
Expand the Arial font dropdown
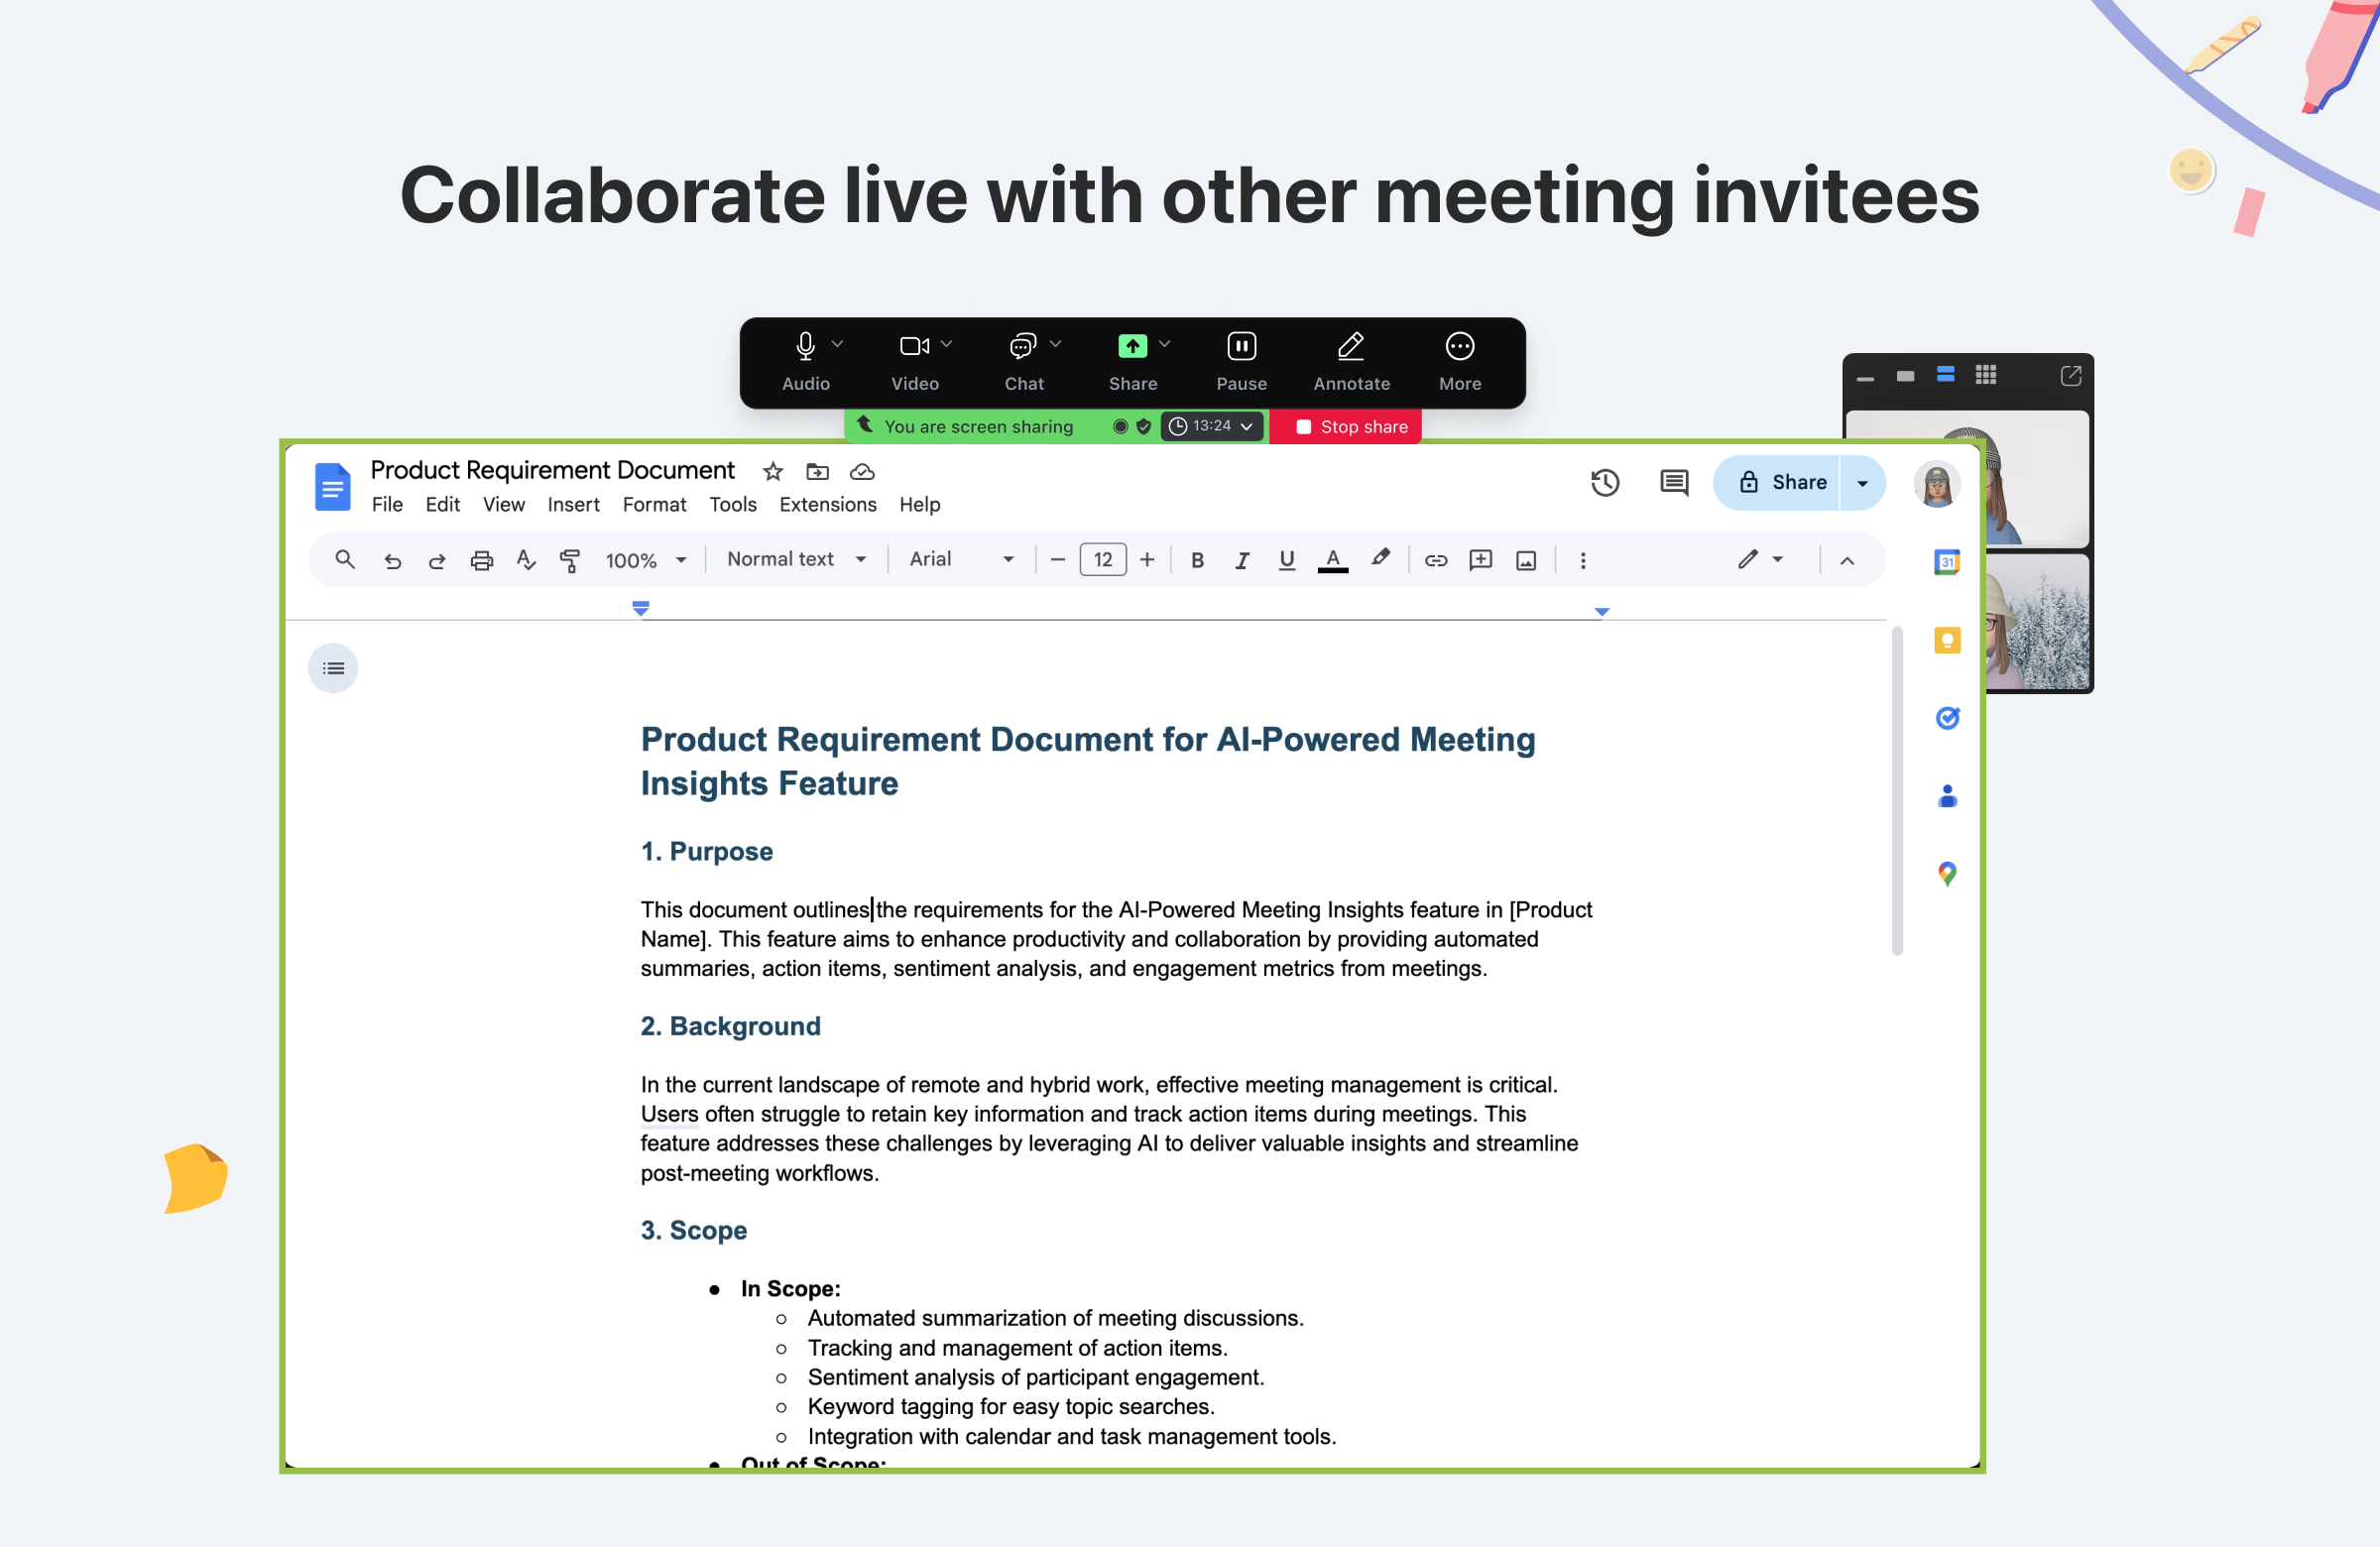pos(960,559)
